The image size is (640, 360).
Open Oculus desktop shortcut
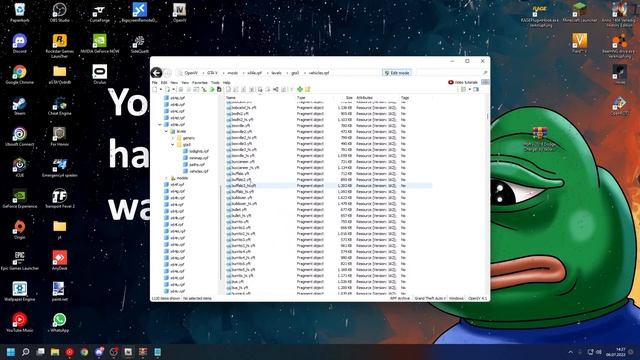[x=100, y=75]
